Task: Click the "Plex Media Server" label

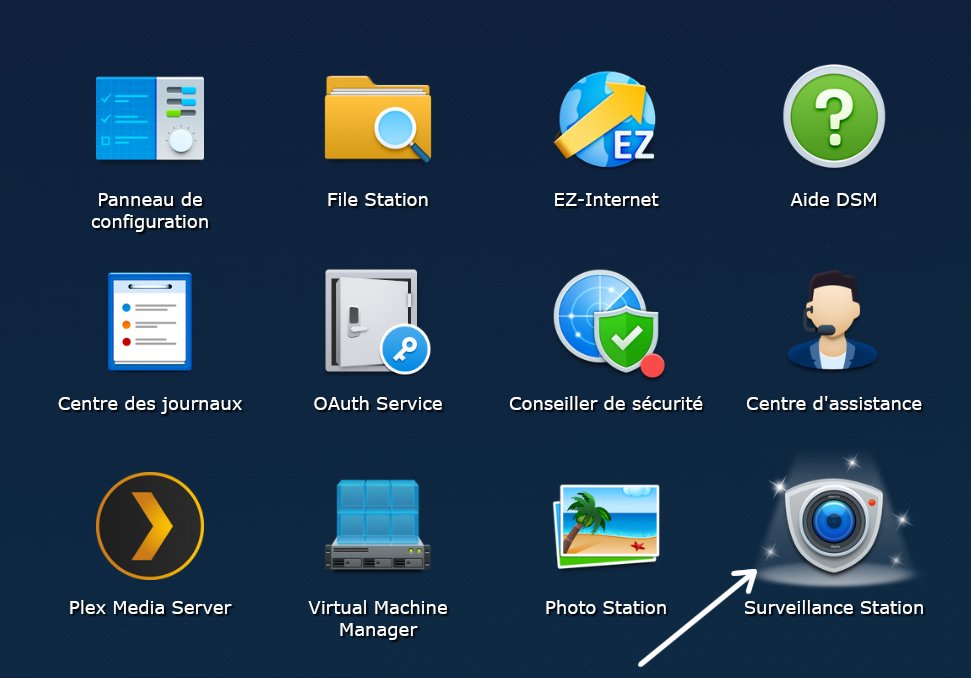Action: click(x=150, y=608)
